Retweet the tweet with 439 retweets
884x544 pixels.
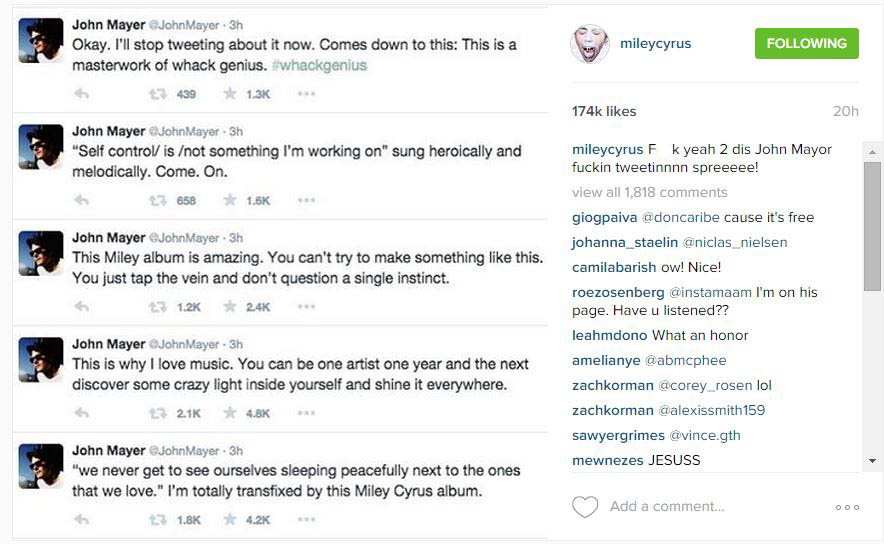pos(158,94)
